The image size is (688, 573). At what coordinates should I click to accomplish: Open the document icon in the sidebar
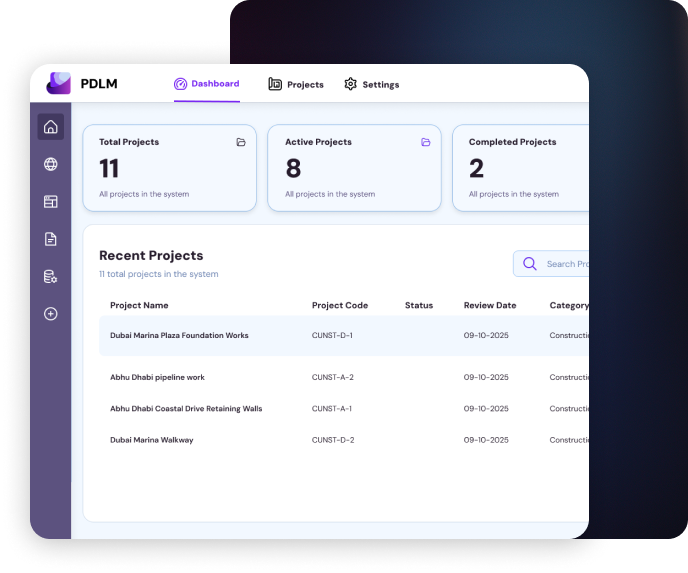(51, 239)
